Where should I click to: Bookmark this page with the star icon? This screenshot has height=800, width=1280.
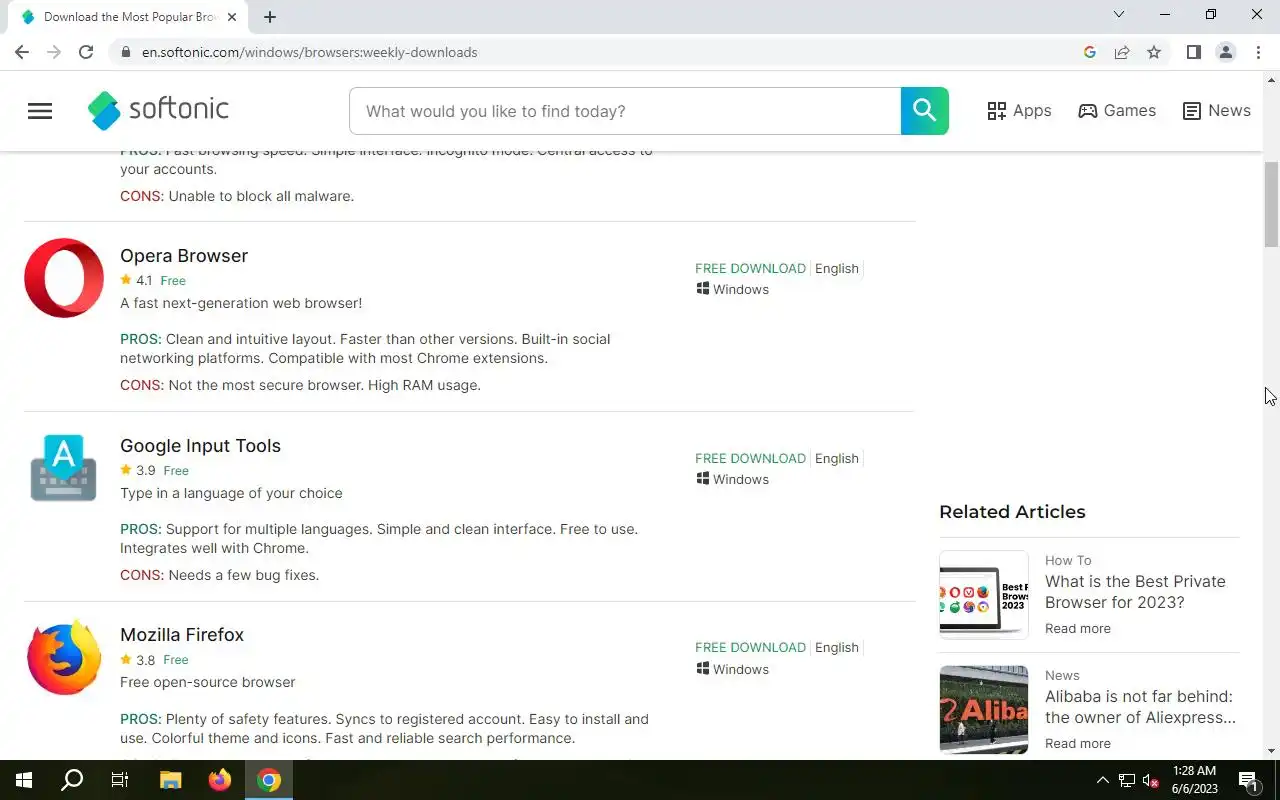[x=1154, y=52]
